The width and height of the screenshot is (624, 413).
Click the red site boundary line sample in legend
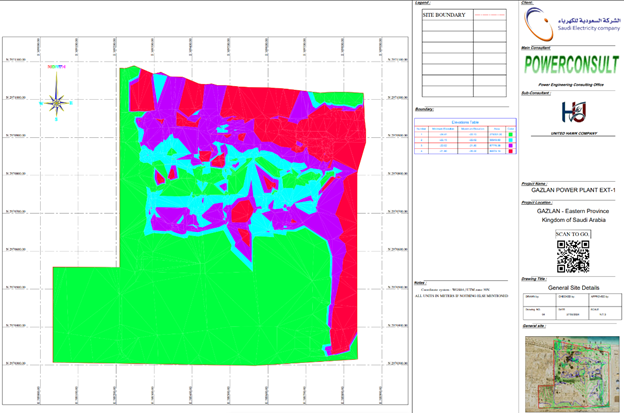pyautogui.click(x=489, y=15)
